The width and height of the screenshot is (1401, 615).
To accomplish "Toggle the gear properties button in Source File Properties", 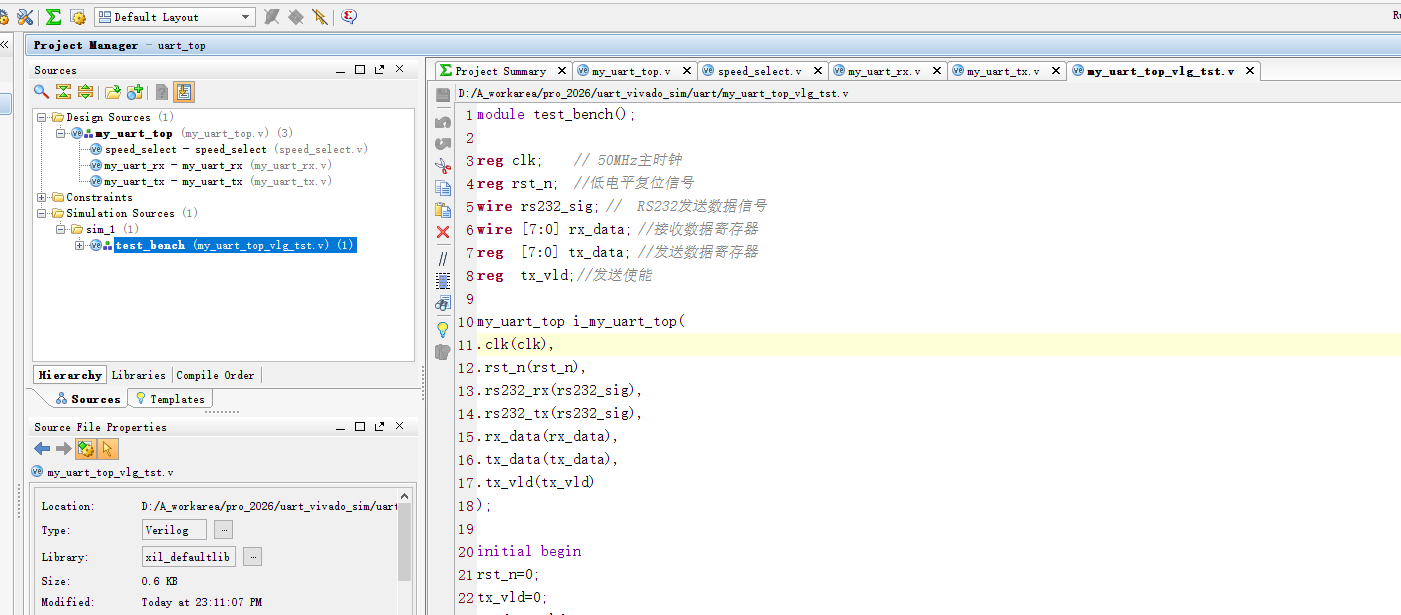I will pos(86,449).
